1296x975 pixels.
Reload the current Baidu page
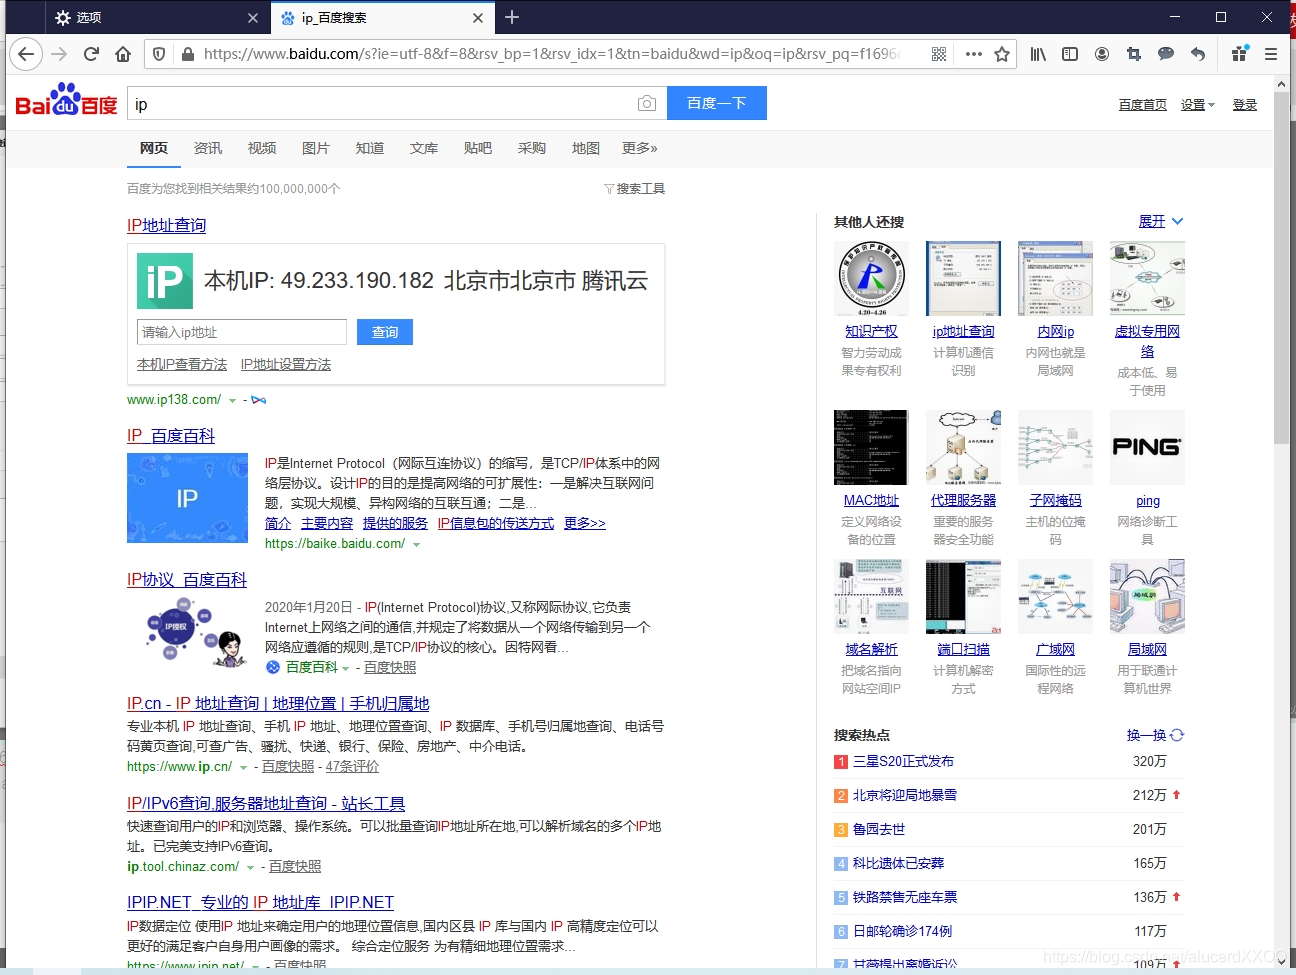tap(91, 54)
